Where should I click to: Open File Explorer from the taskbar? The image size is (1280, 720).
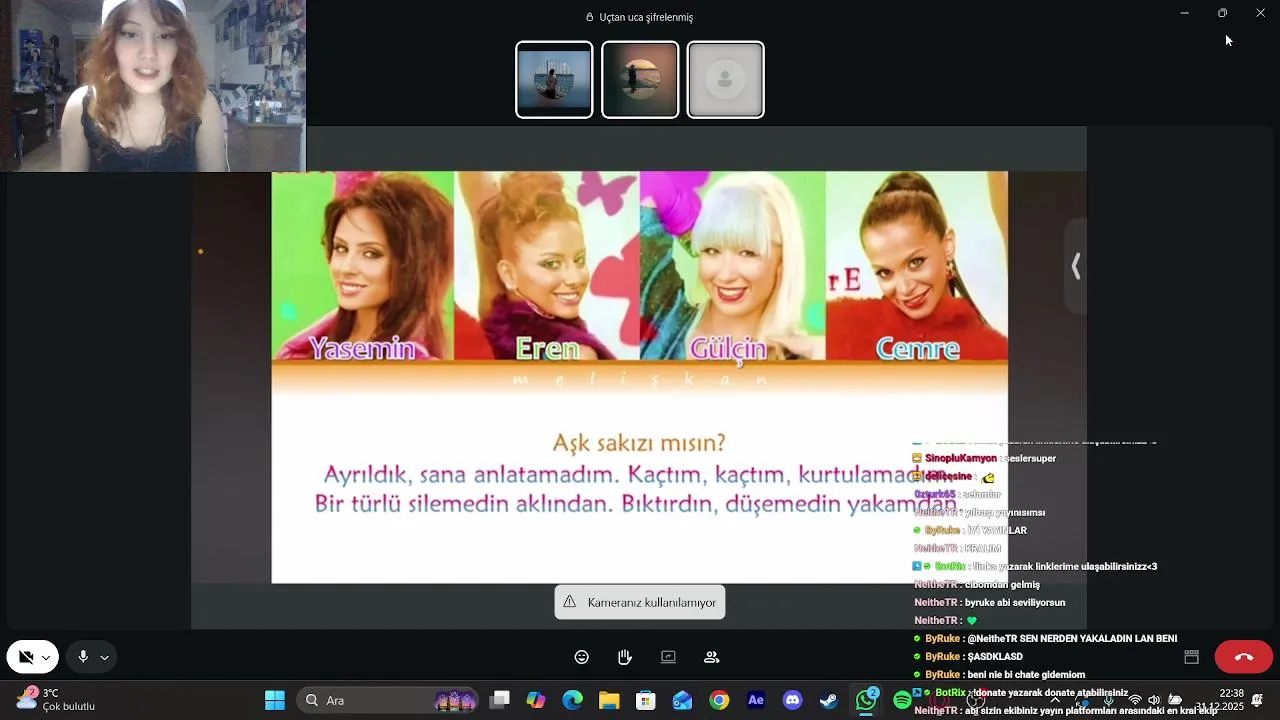609,700
